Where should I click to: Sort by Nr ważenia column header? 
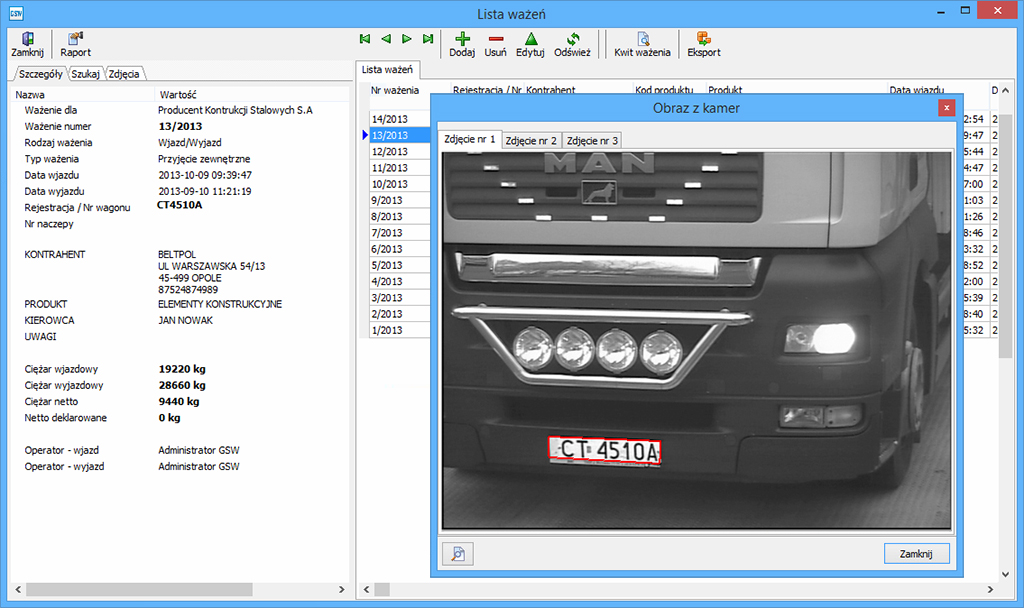click(395, 91)
